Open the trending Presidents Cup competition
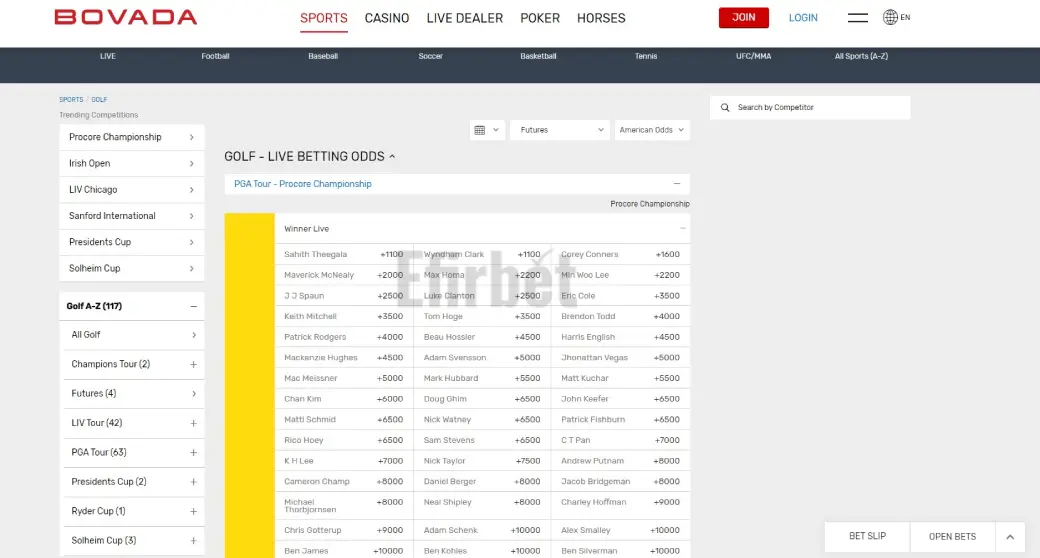Screen dimensions: 1040x558 pyautogui.click(x=131, y=242)
